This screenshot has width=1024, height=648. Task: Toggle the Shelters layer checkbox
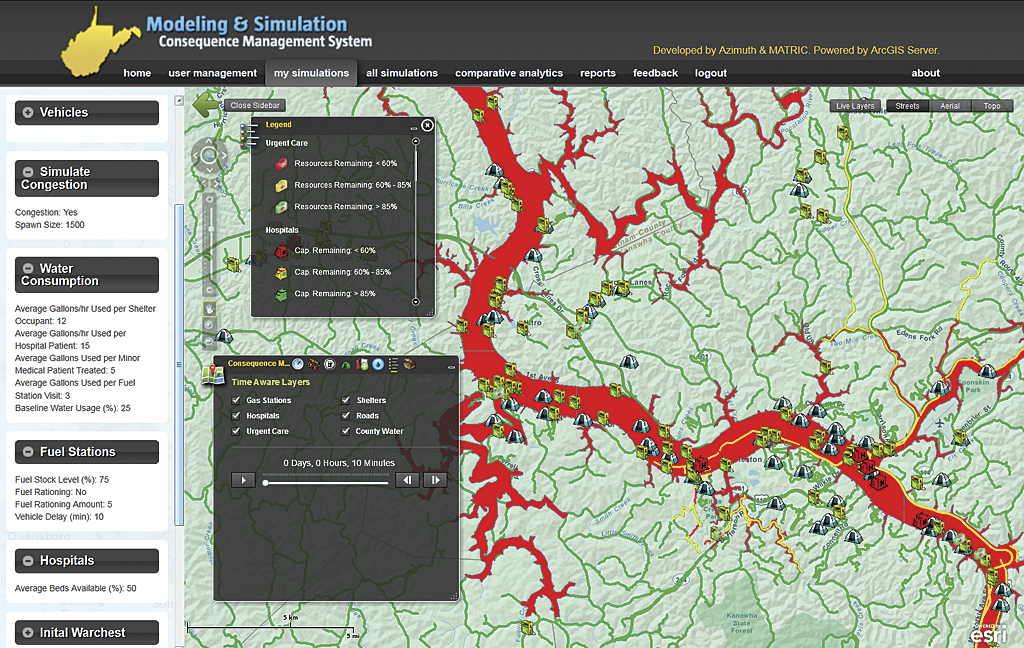tap(346, 400)
